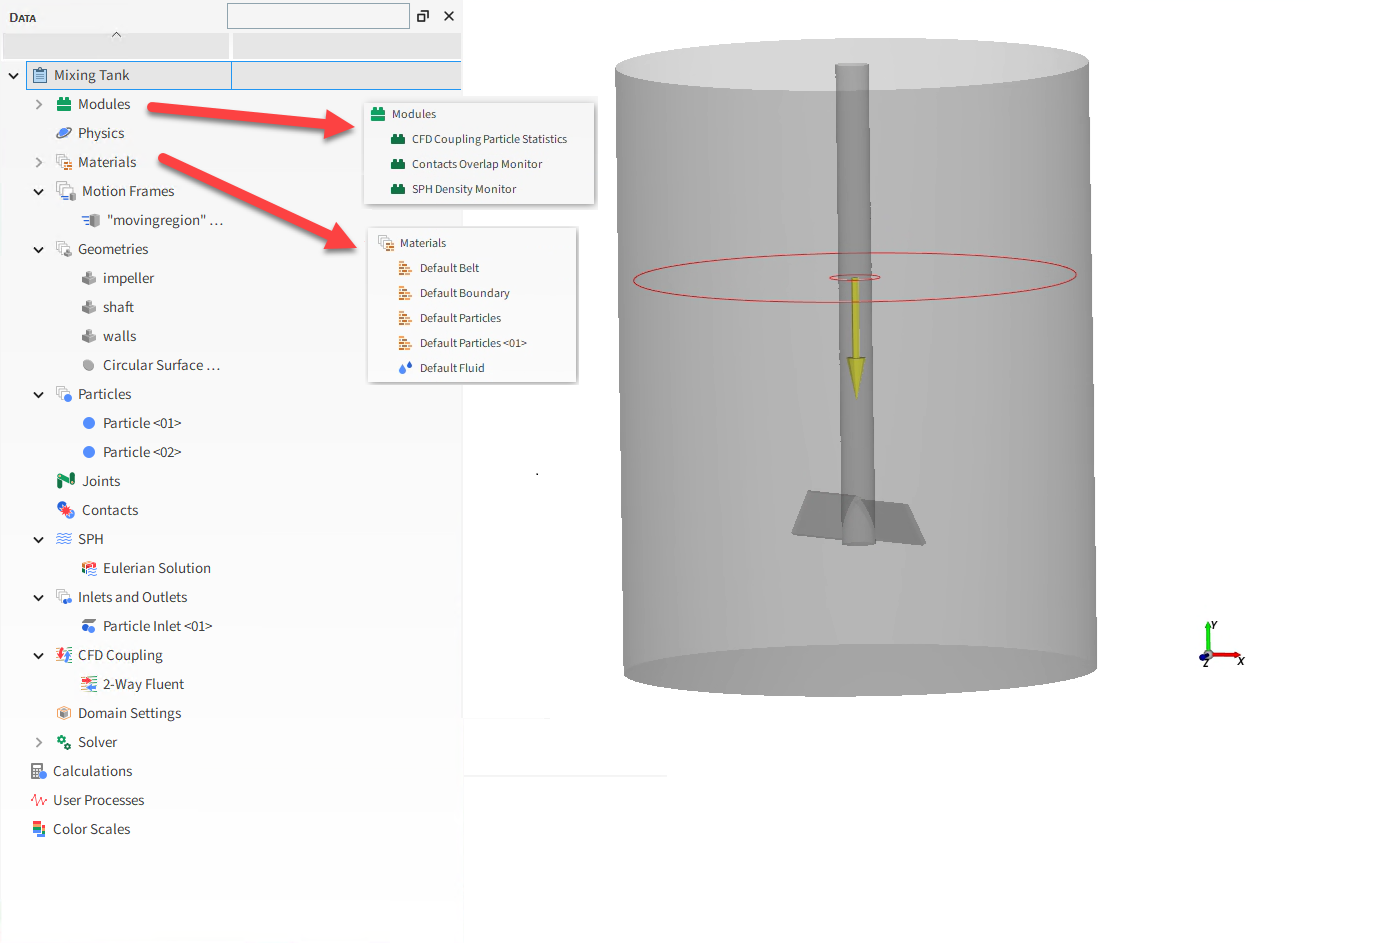Click the Color Scales icon
This screenshot has width=1399, height=943.
click(x=39, y=829)
